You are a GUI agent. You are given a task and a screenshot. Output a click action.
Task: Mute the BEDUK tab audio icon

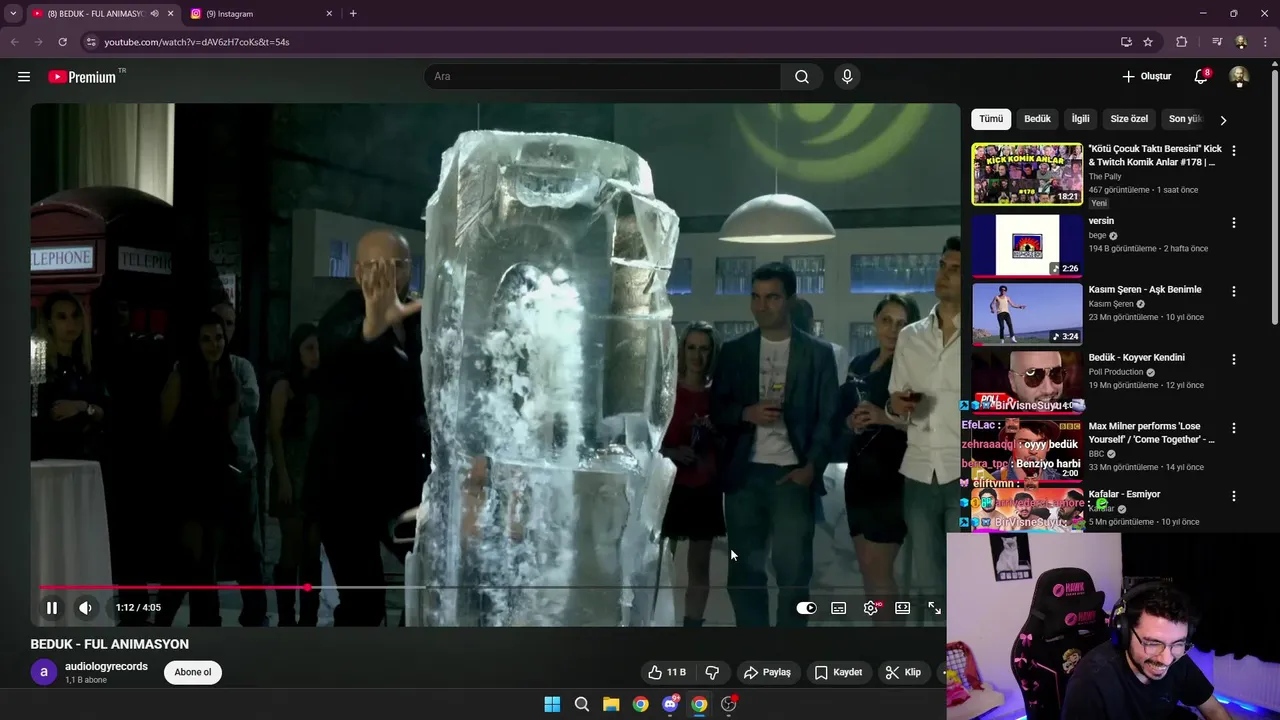[154, 14]
